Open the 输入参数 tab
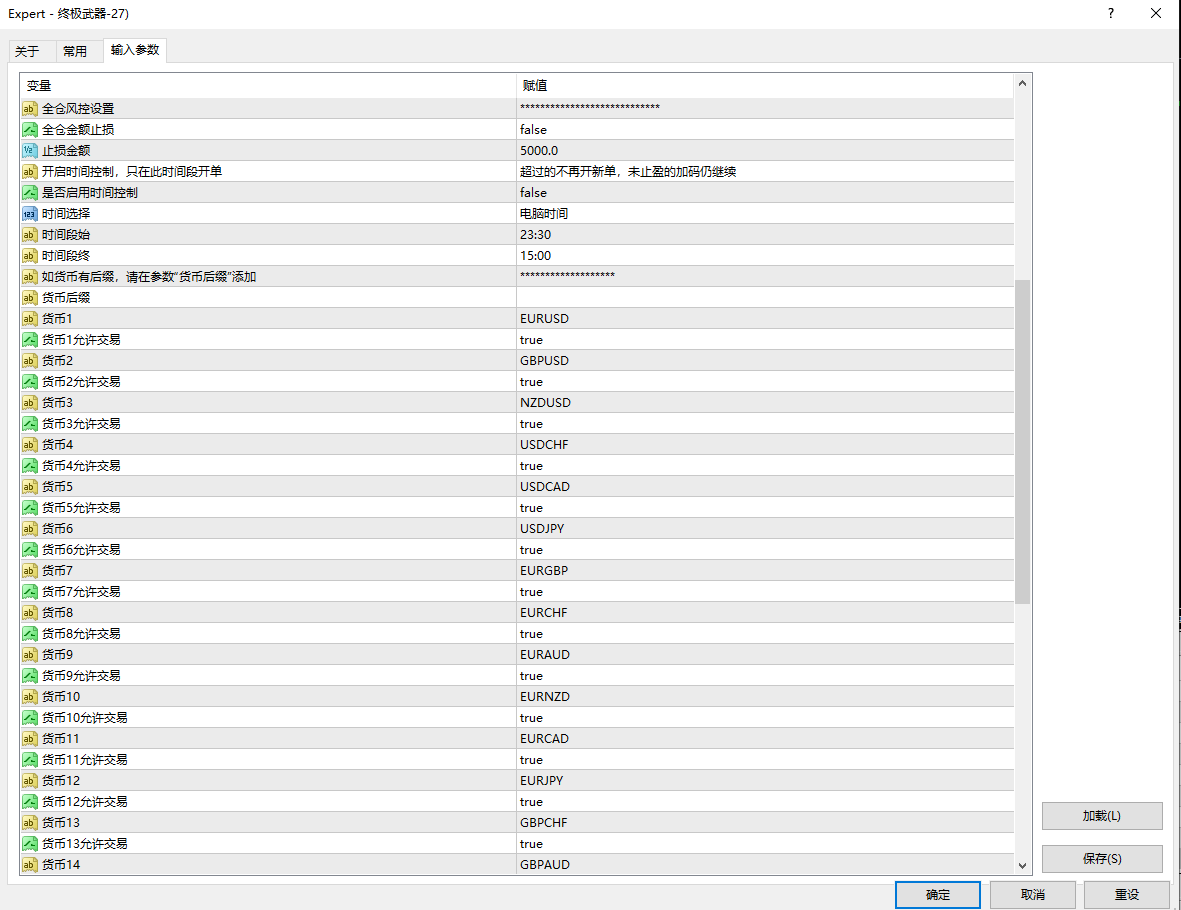The height and width of the screenshot is (910, 1181). [135, 50]
